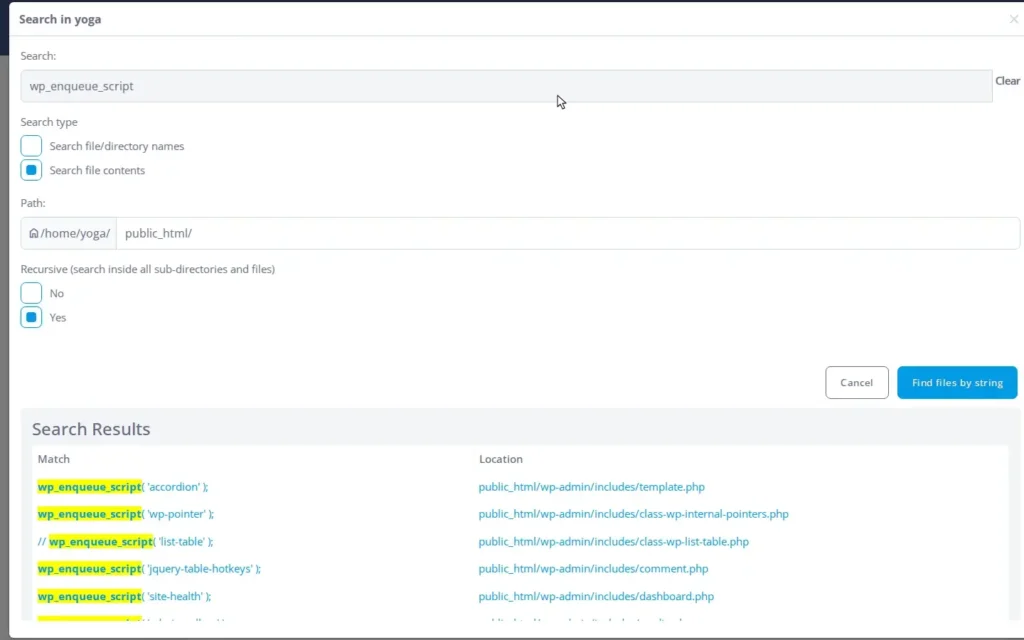Choose No for recursive search
Image resolution: width=1024 pixels, height=640 pixels.
31,293
